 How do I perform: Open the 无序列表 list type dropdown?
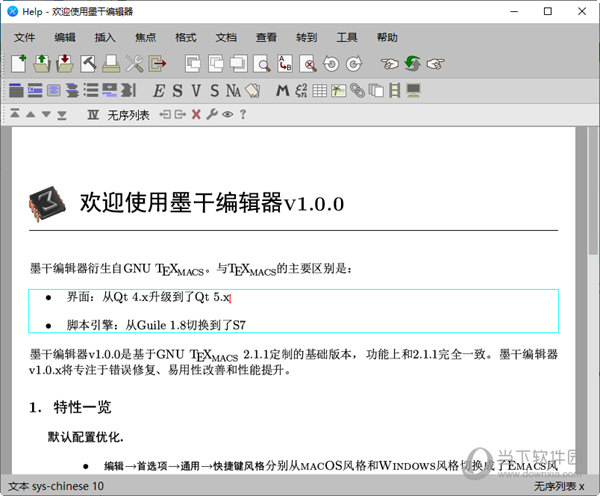tap(128, 115)
